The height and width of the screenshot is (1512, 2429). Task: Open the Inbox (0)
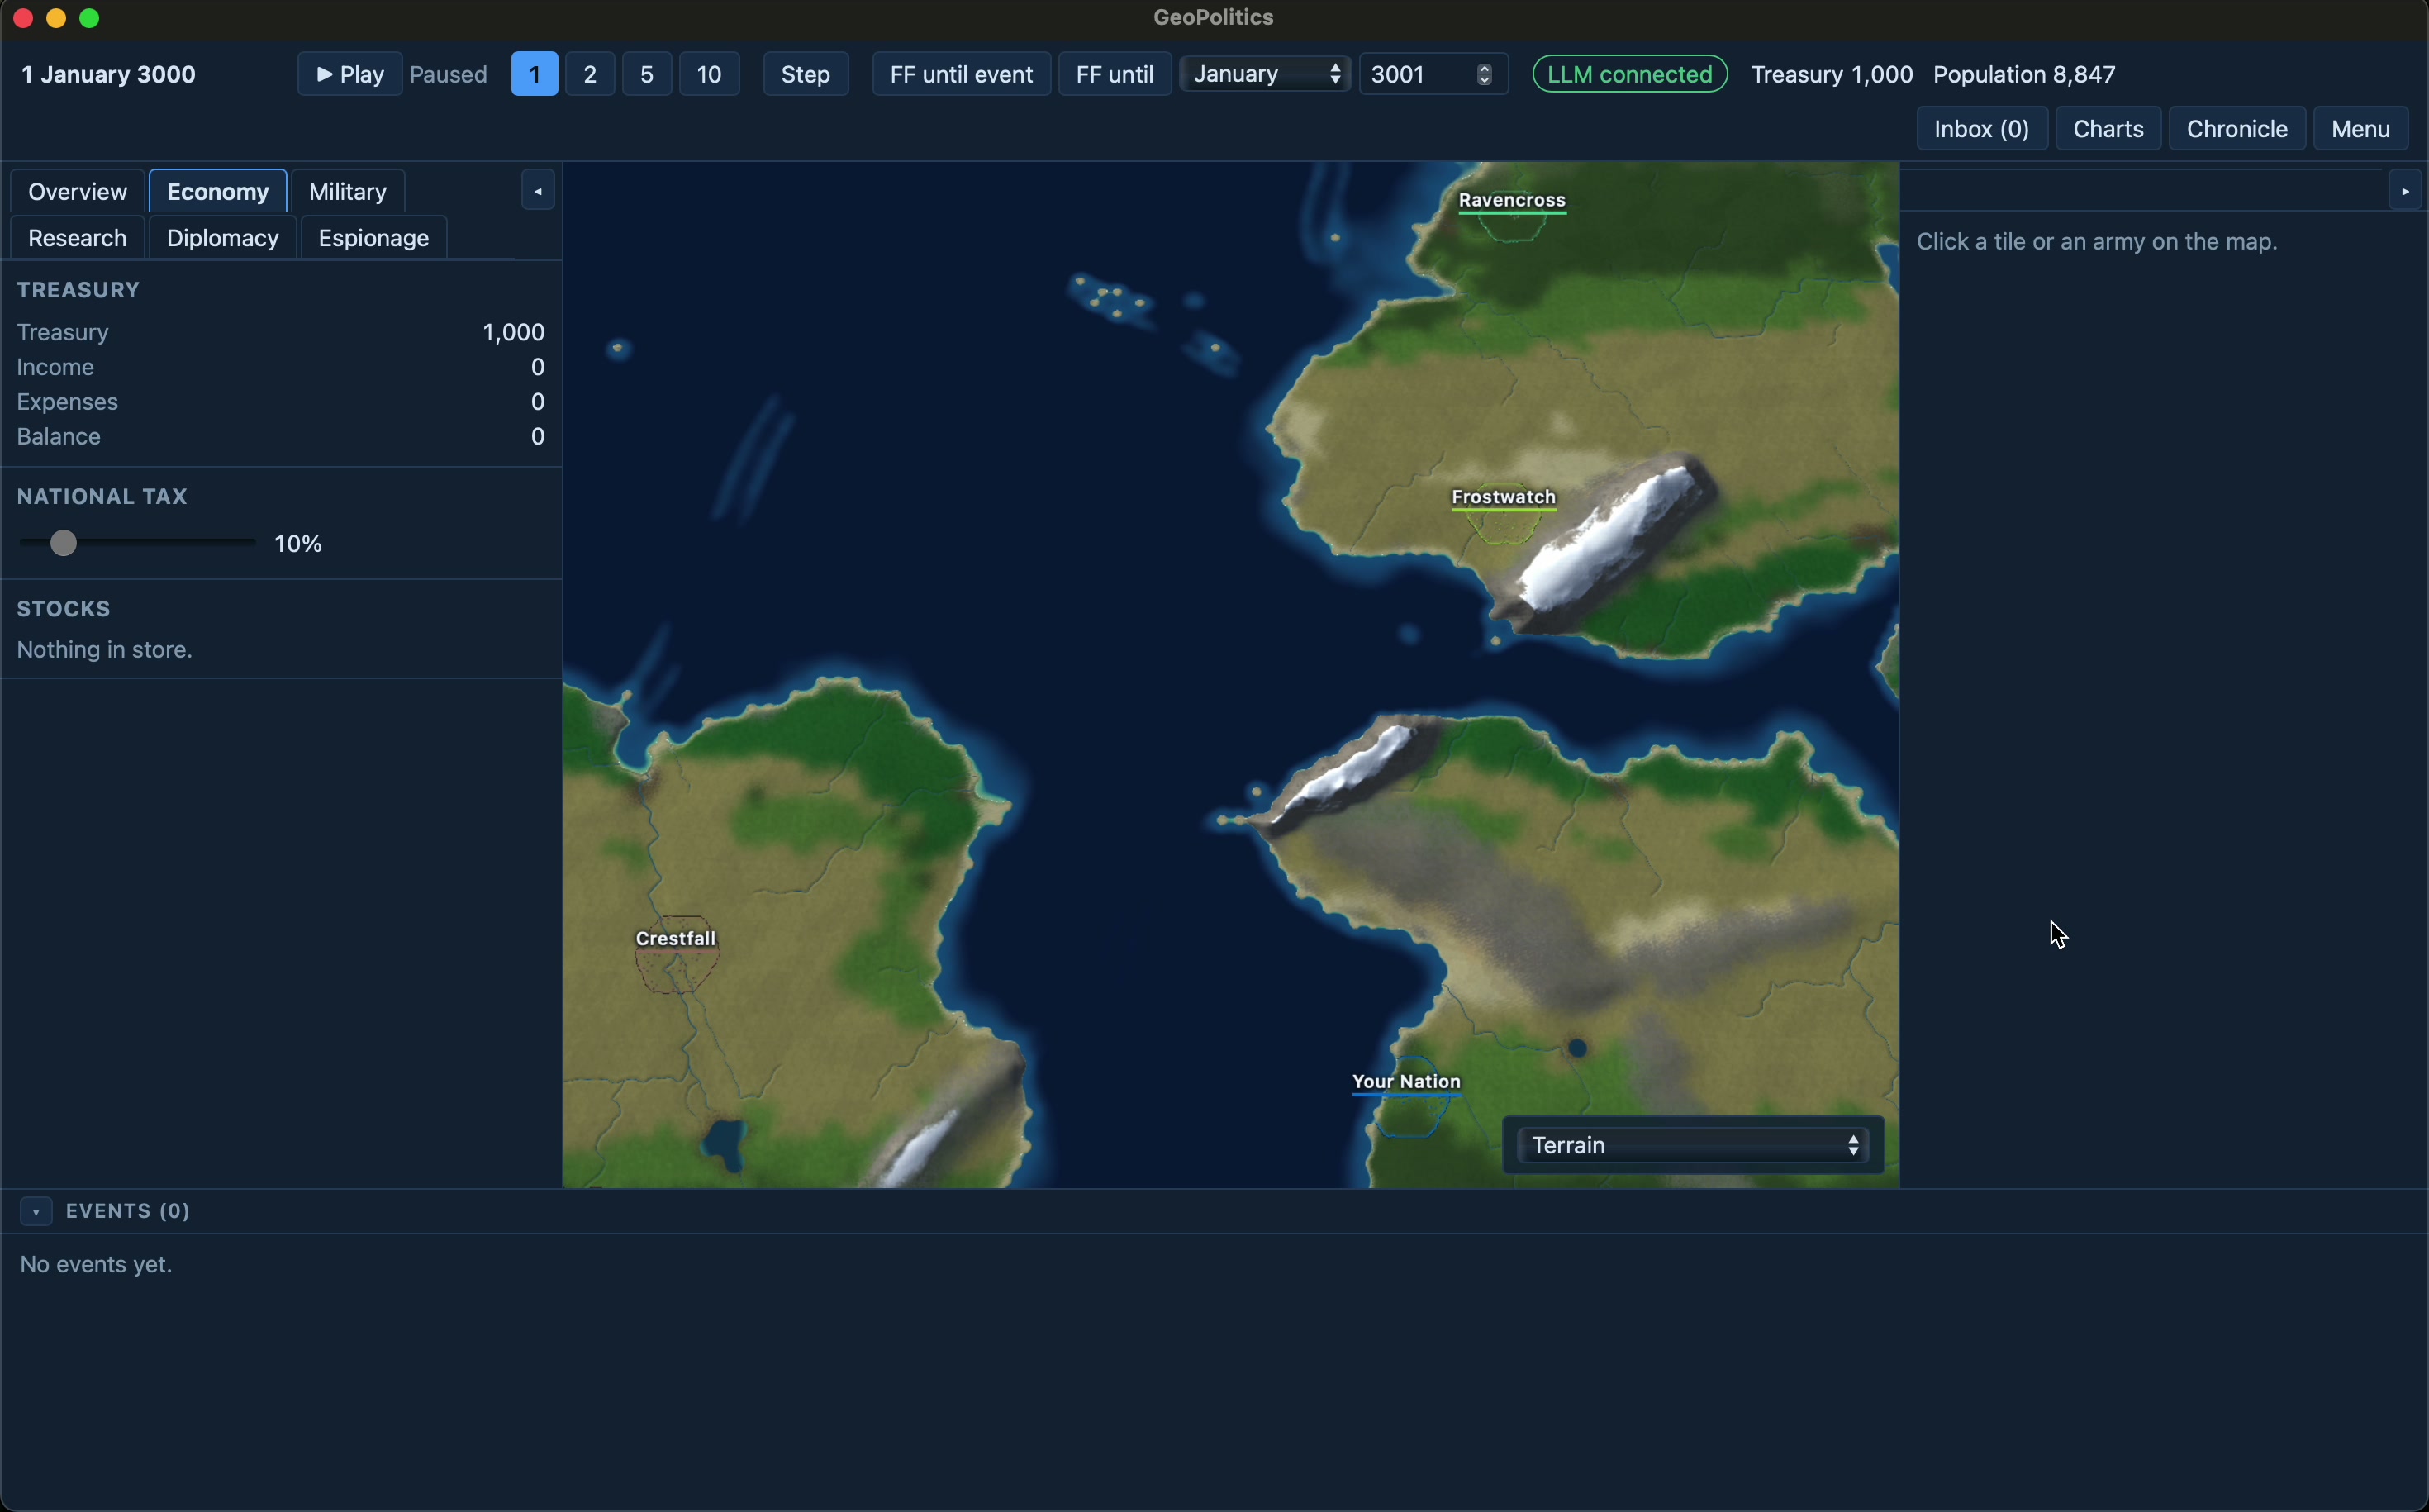[x=1982, y=129]
